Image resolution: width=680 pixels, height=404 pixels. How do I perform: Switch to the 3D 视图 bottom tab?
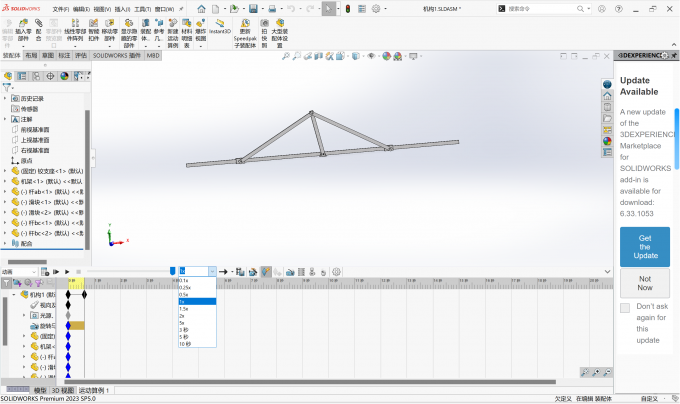63,391
